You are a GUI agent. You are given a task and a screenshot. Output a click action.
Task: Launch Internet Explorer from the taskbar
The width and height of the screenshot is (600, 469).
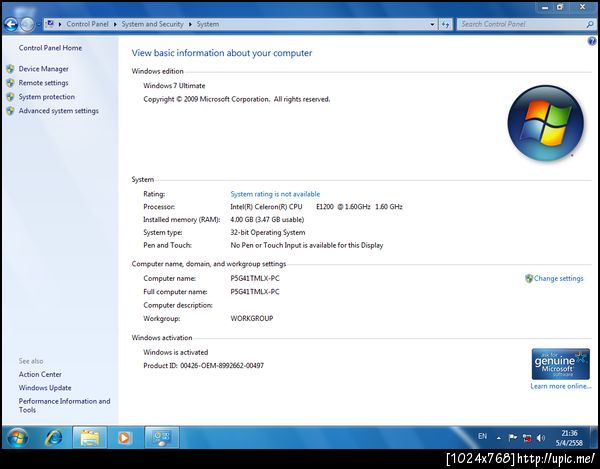coord(54,437)
